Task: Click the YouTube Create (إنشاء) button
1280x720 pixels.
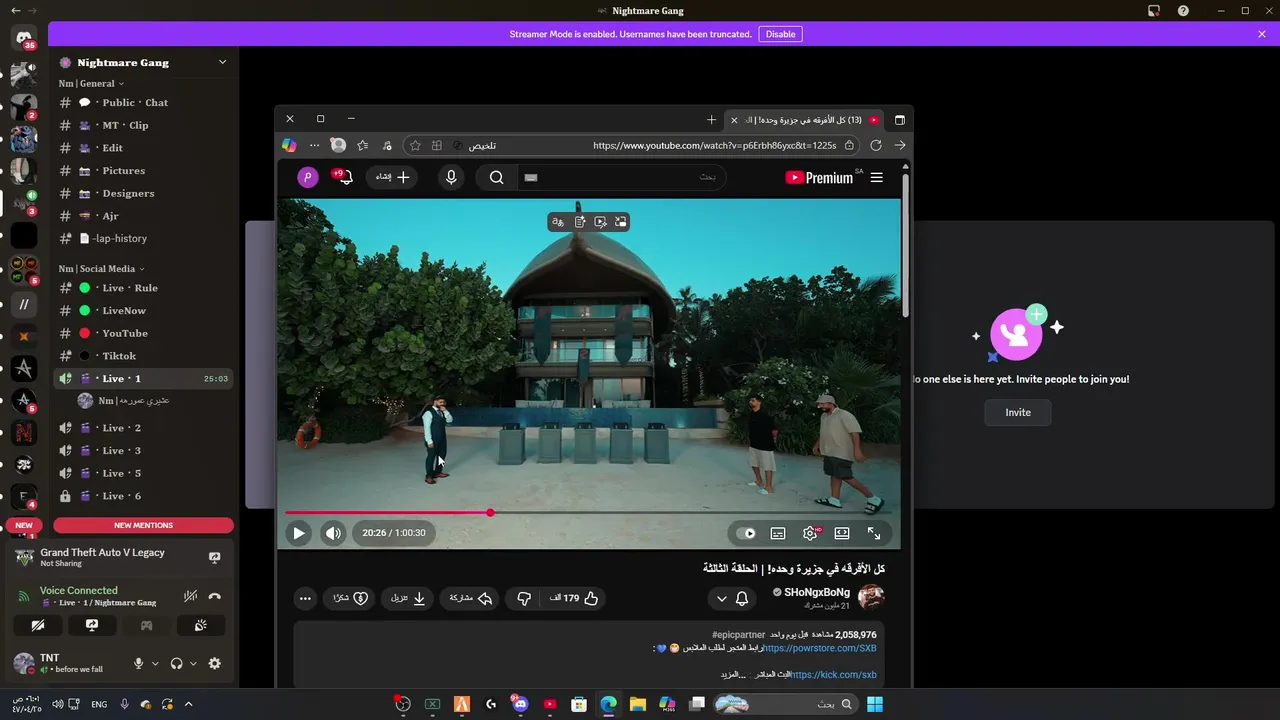Action: [393, 177]
